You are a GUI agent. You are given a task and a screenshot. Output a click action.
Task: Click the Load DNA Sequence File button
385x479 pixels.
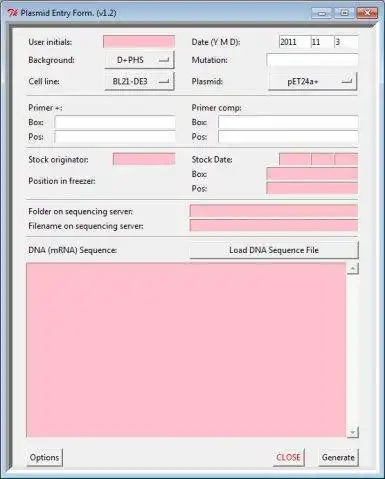tap(274, 250)
